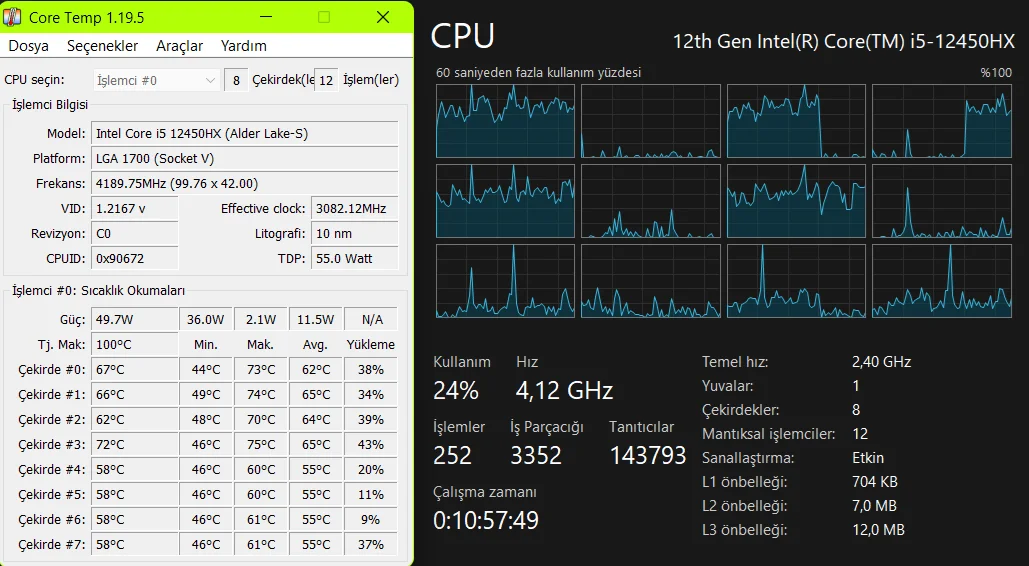Expand the İşlemci #0 CPU selector dropdown
Screen dimensions: 1029x566
(x=156, y=80)
